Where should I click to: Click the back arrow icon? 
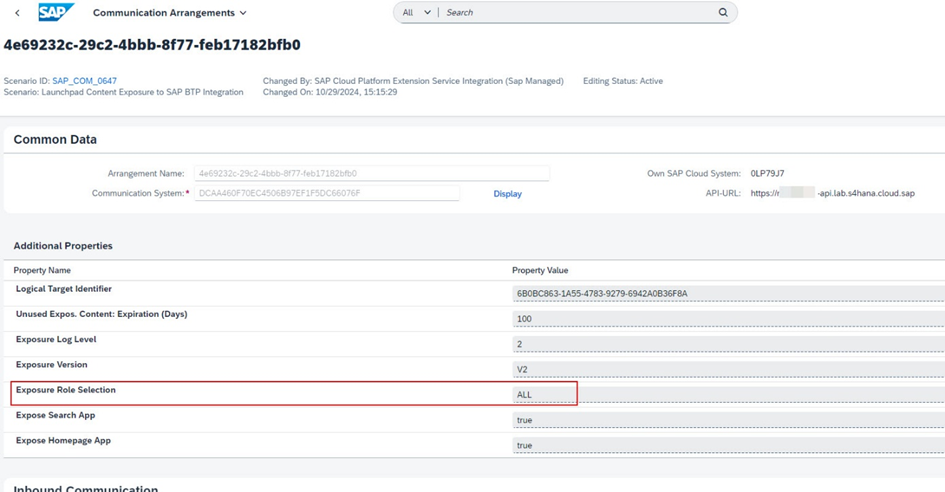17,13
